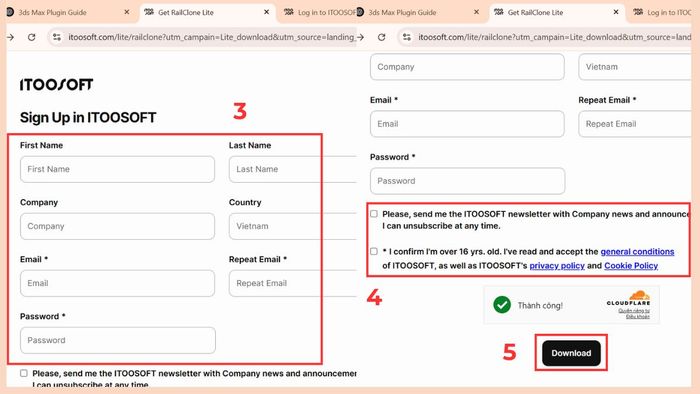Click the left window address bar URL

[x=212, y=37]
